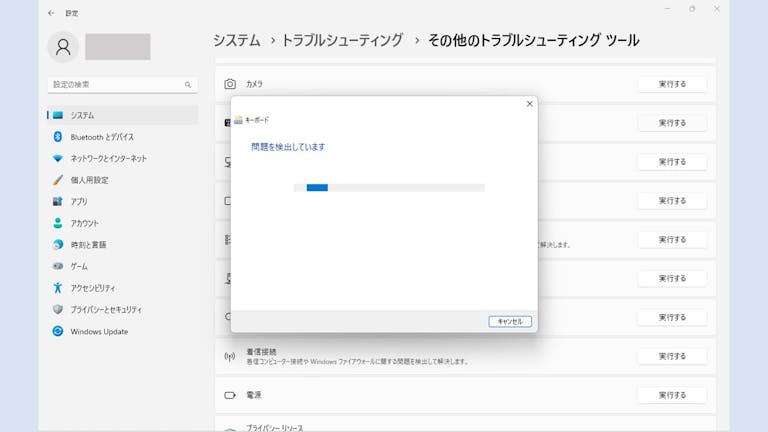This screenshot has height=432, width=768.
Task: Click the 電源 battery icon
Action: click(x=230, y=395)
